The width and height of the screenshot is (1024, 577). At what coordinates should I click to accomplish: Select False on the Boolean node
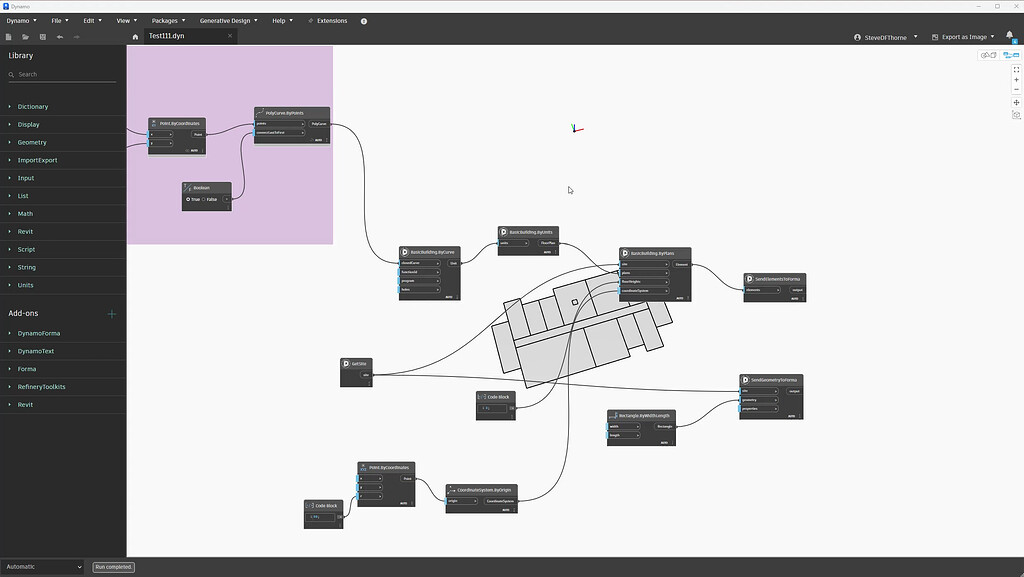[206, 199]
